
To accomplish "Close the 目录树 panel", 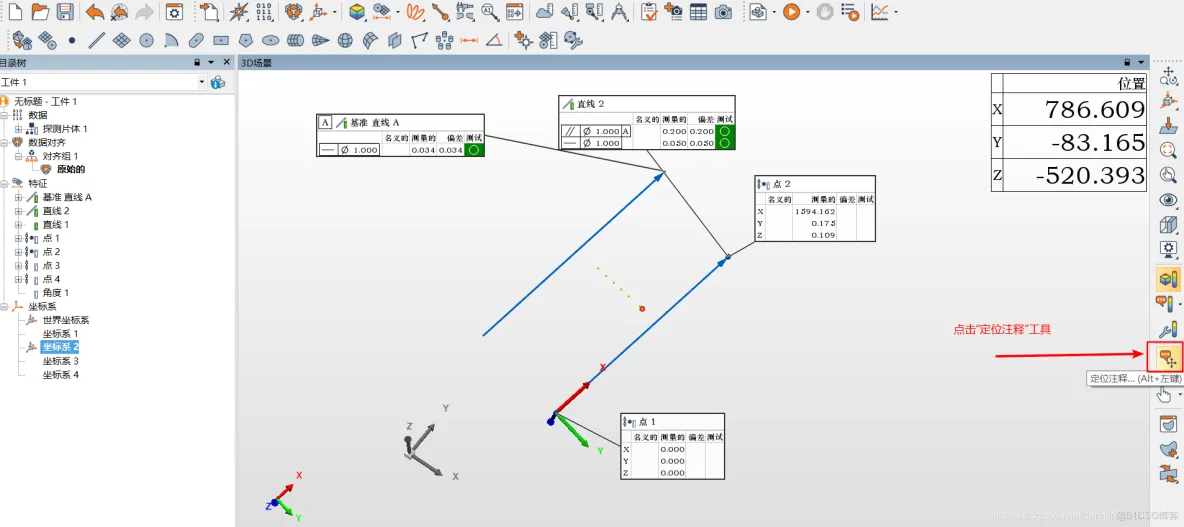I will [227, 63].
